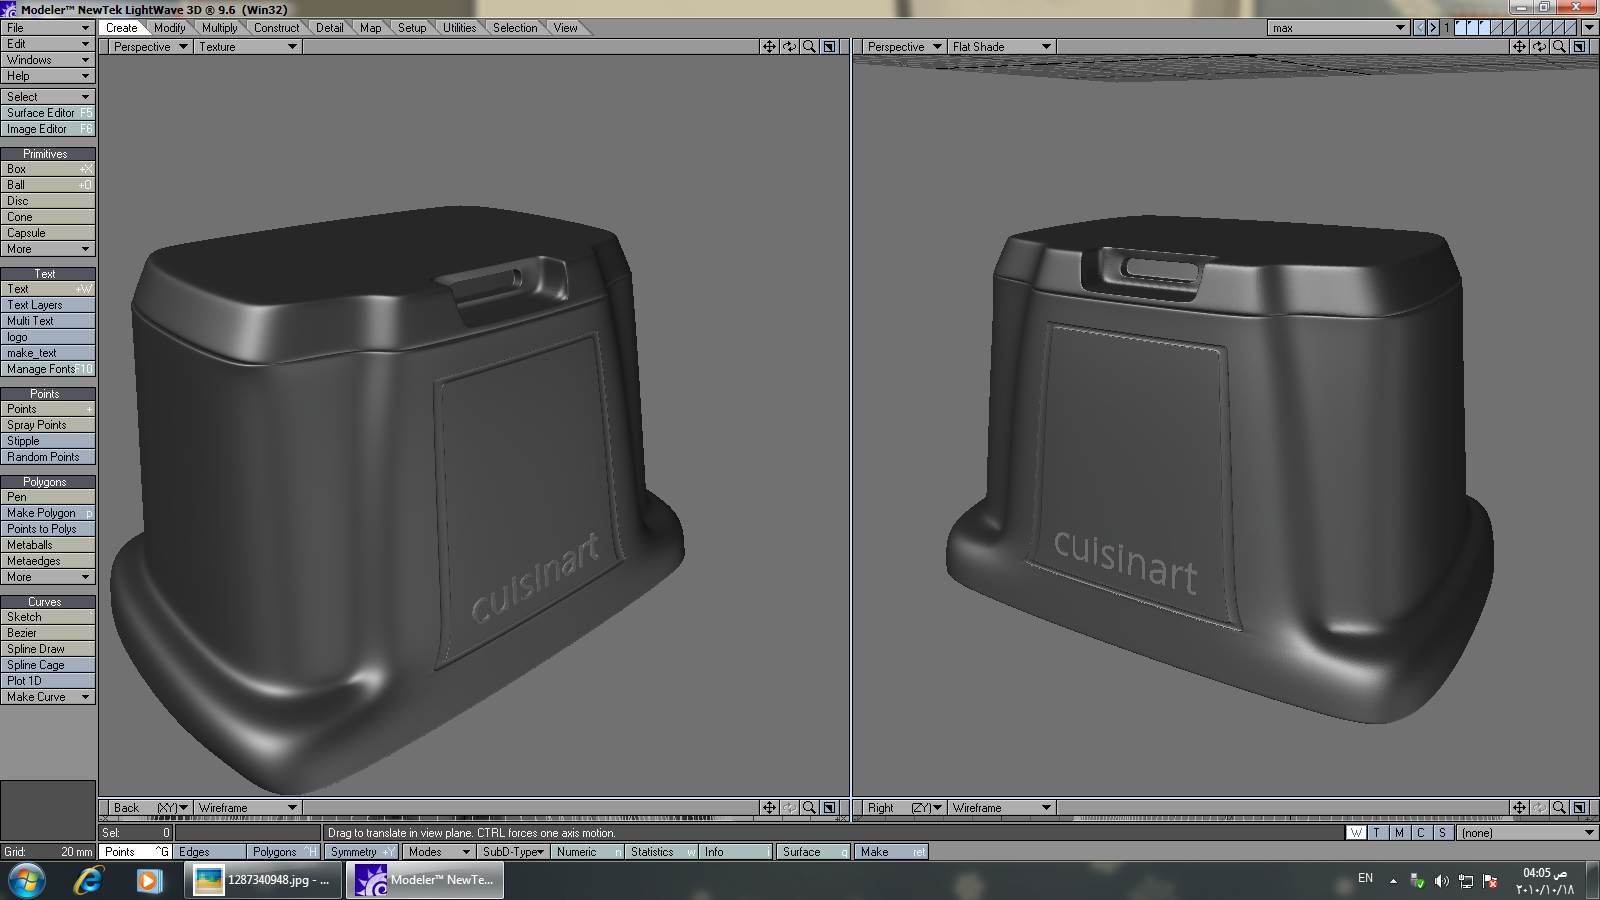
Task: Open the File menu
Action: [48, 28]
